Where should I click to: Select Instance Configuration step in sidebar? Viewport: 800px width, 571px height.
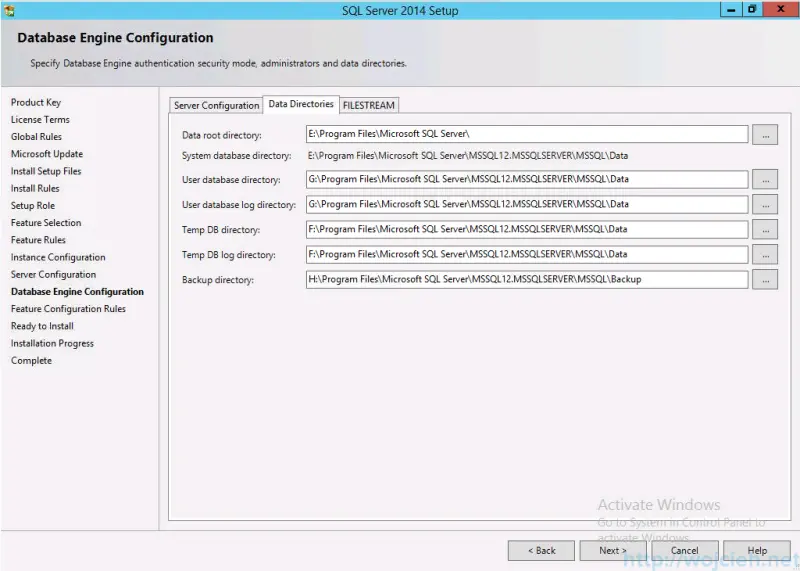click(58, 257)
